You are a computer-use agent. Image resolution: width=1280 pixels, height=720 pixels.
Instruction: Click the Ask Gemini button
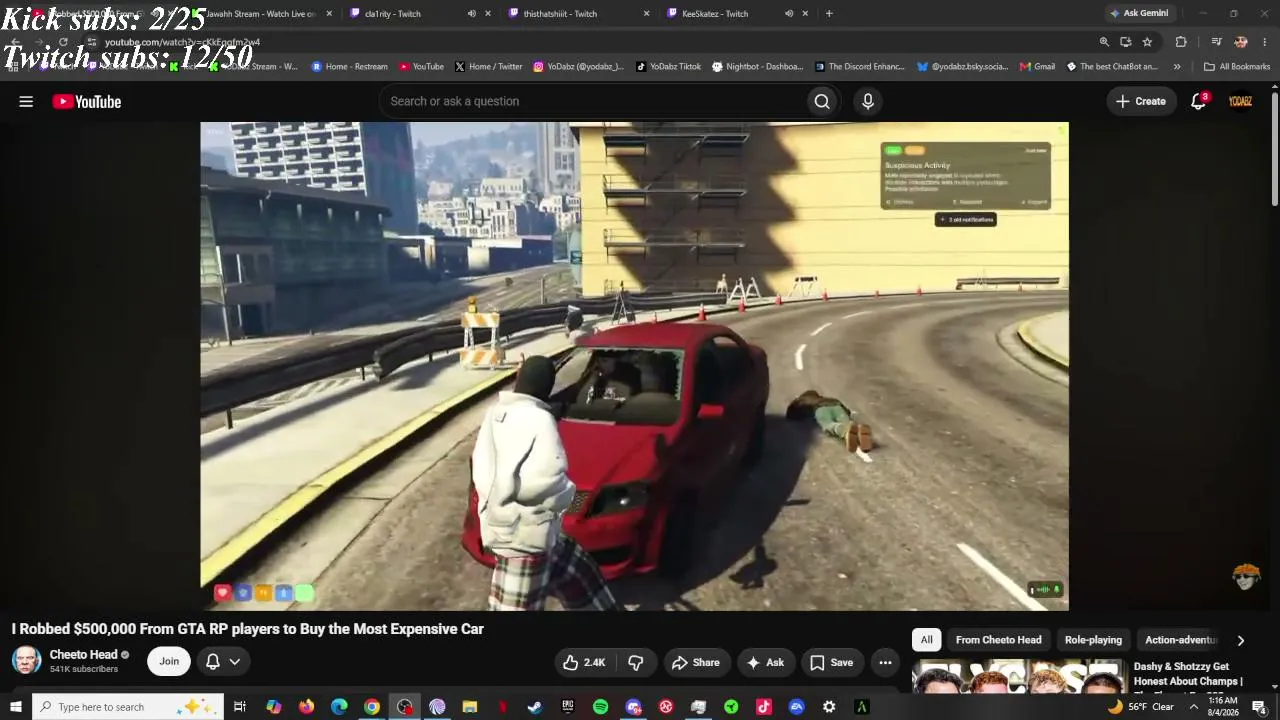1138,13
